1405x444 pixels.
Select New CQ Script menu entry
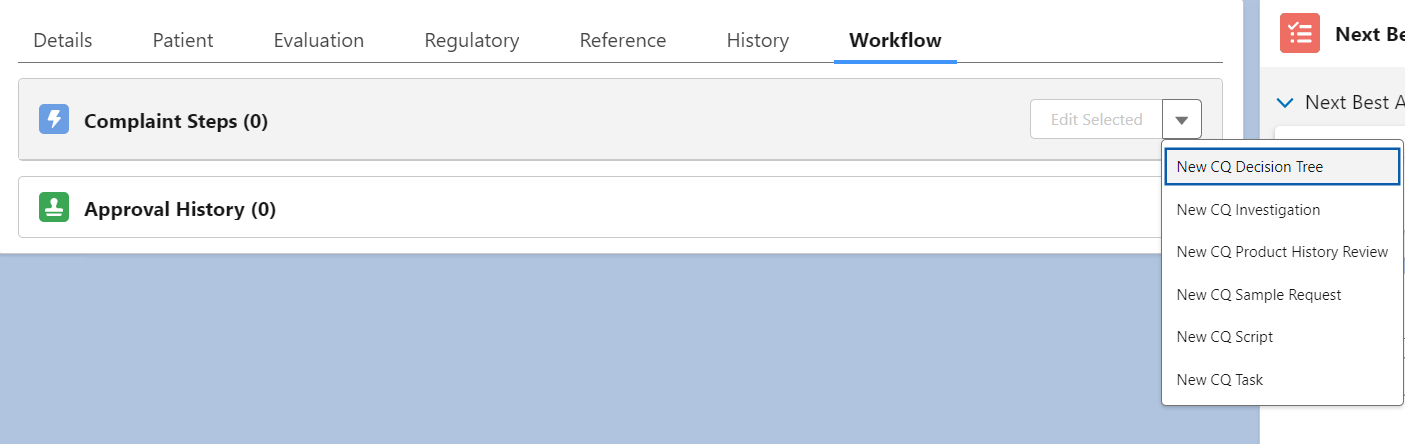pos(1225,337)
